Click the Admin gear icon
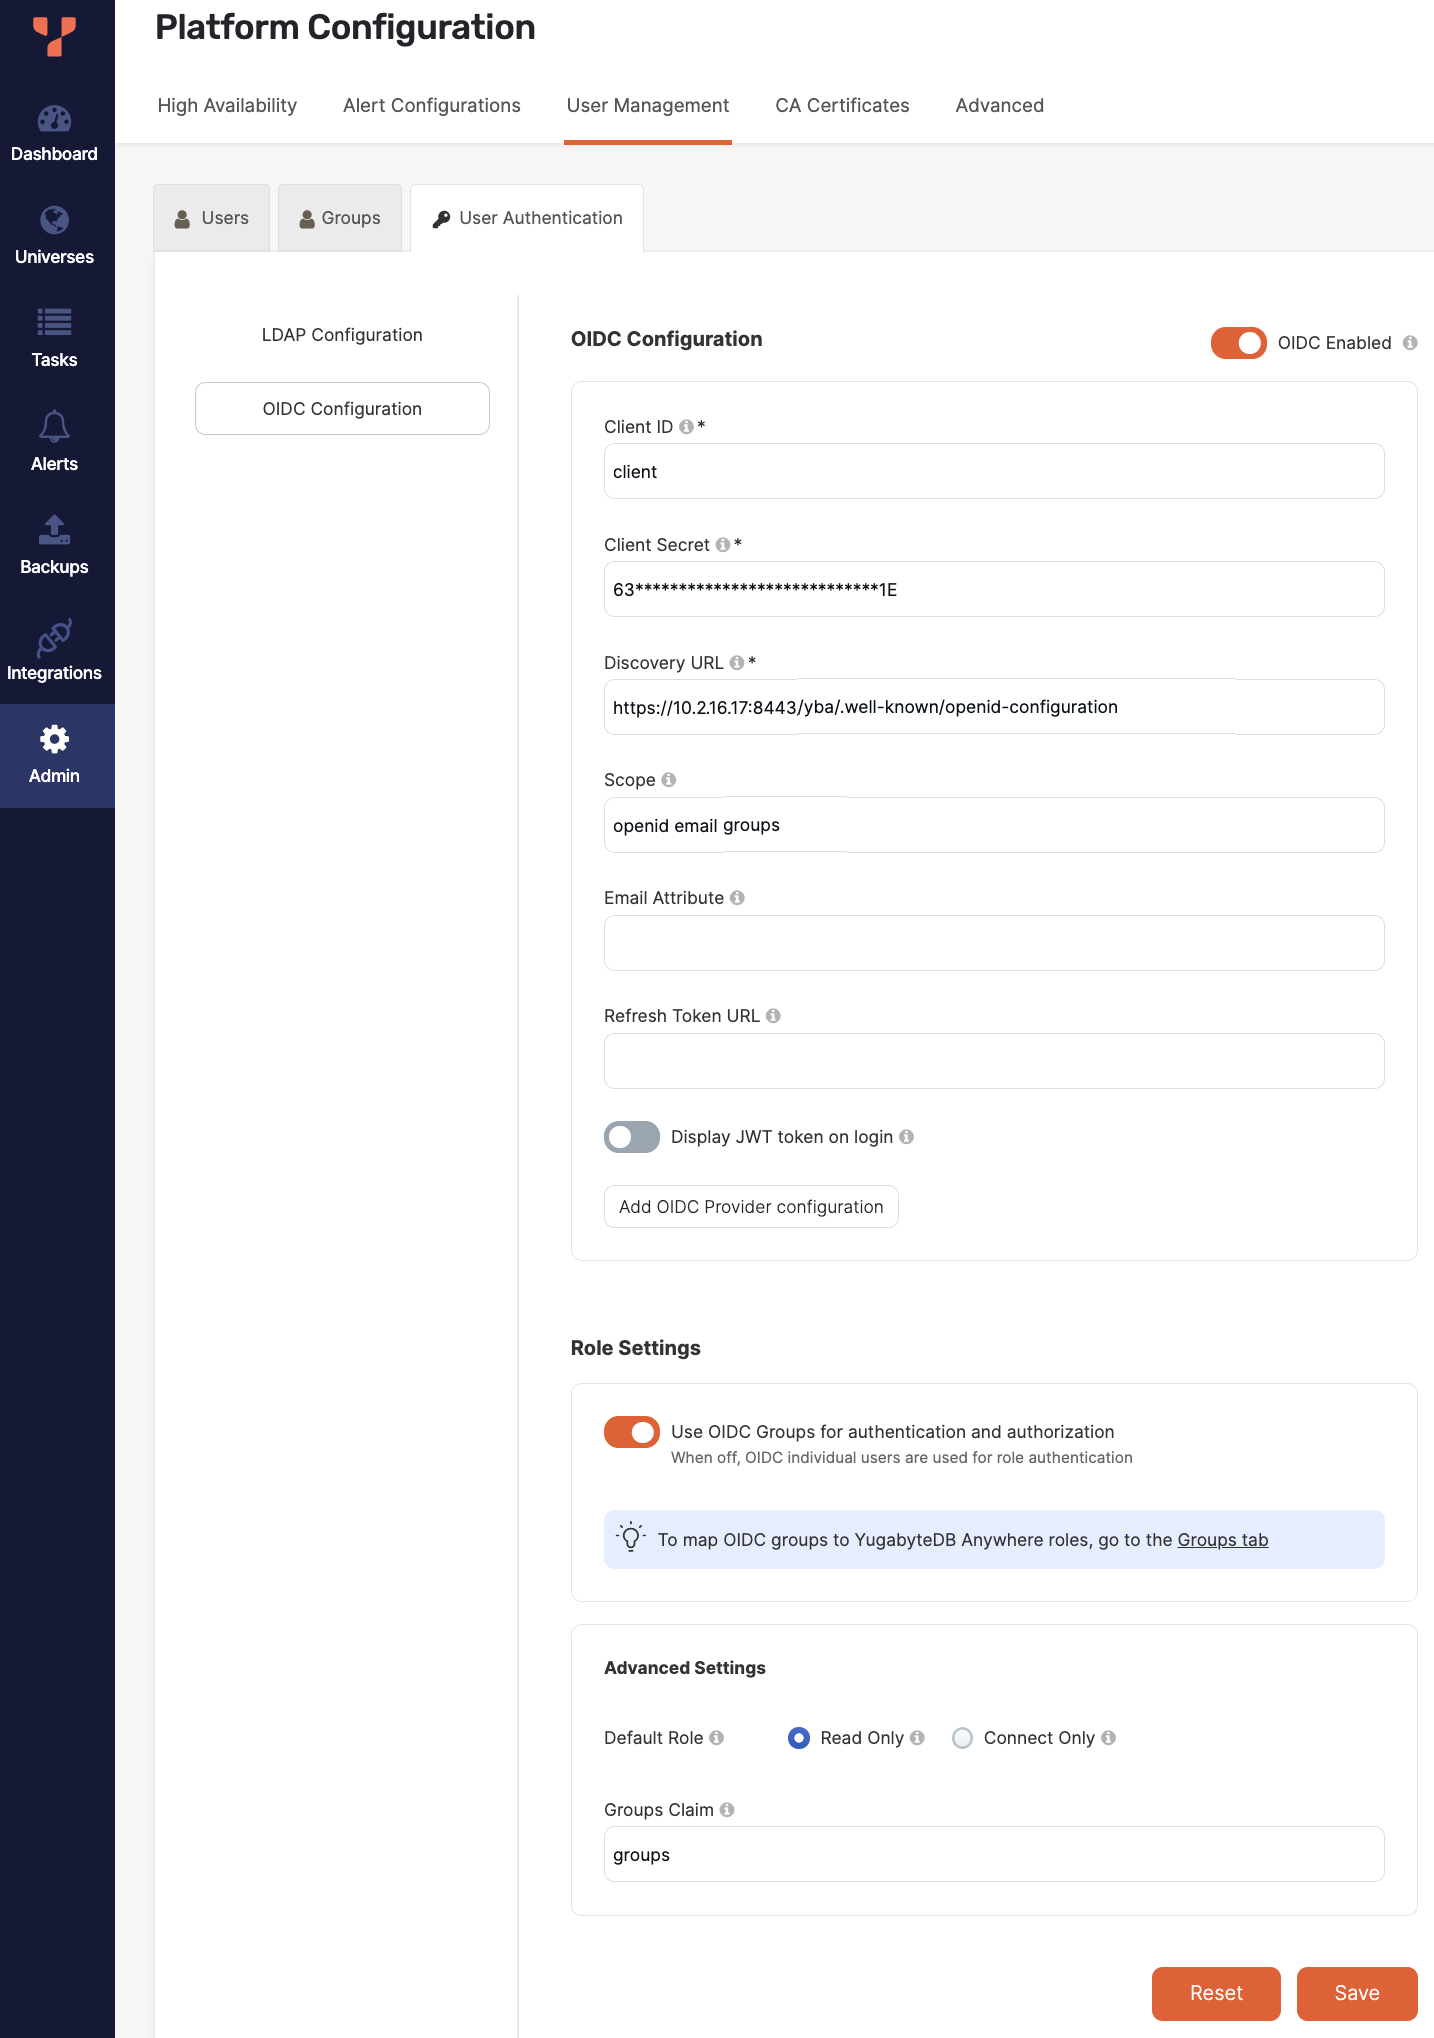 point(54,740)
